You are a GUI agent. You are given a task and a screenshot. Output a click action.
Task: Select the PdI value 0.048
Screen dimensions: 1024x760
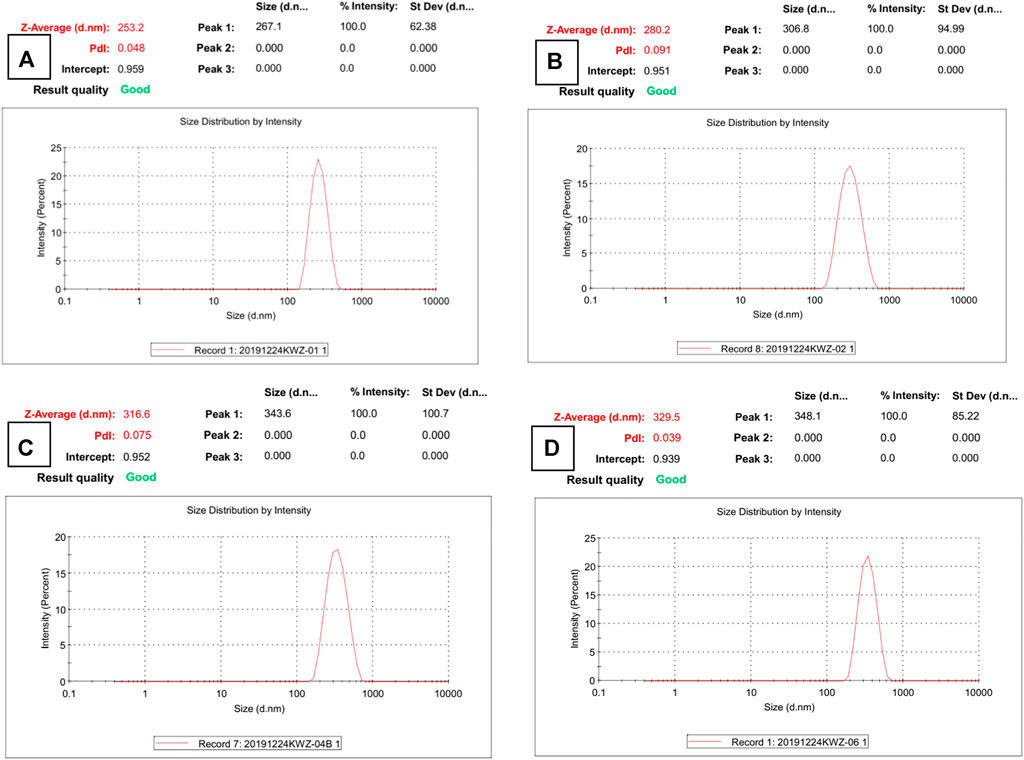[131, 48]
